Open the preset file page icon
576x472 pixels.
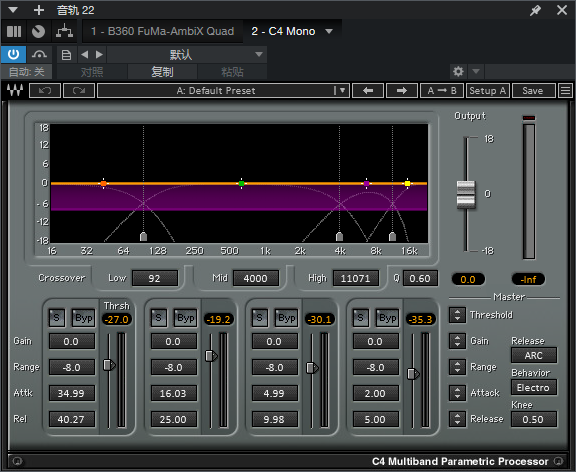point(66,55)
